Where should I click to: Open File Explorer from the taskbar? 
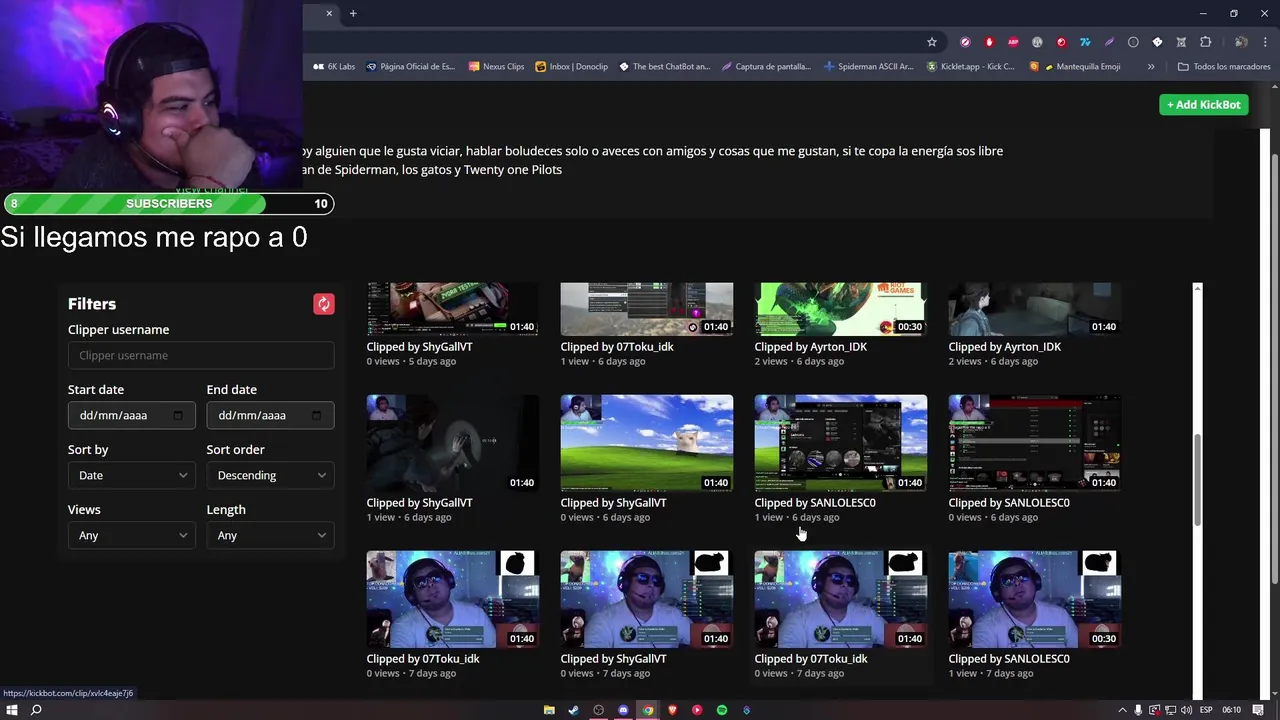tap(549, 710)
